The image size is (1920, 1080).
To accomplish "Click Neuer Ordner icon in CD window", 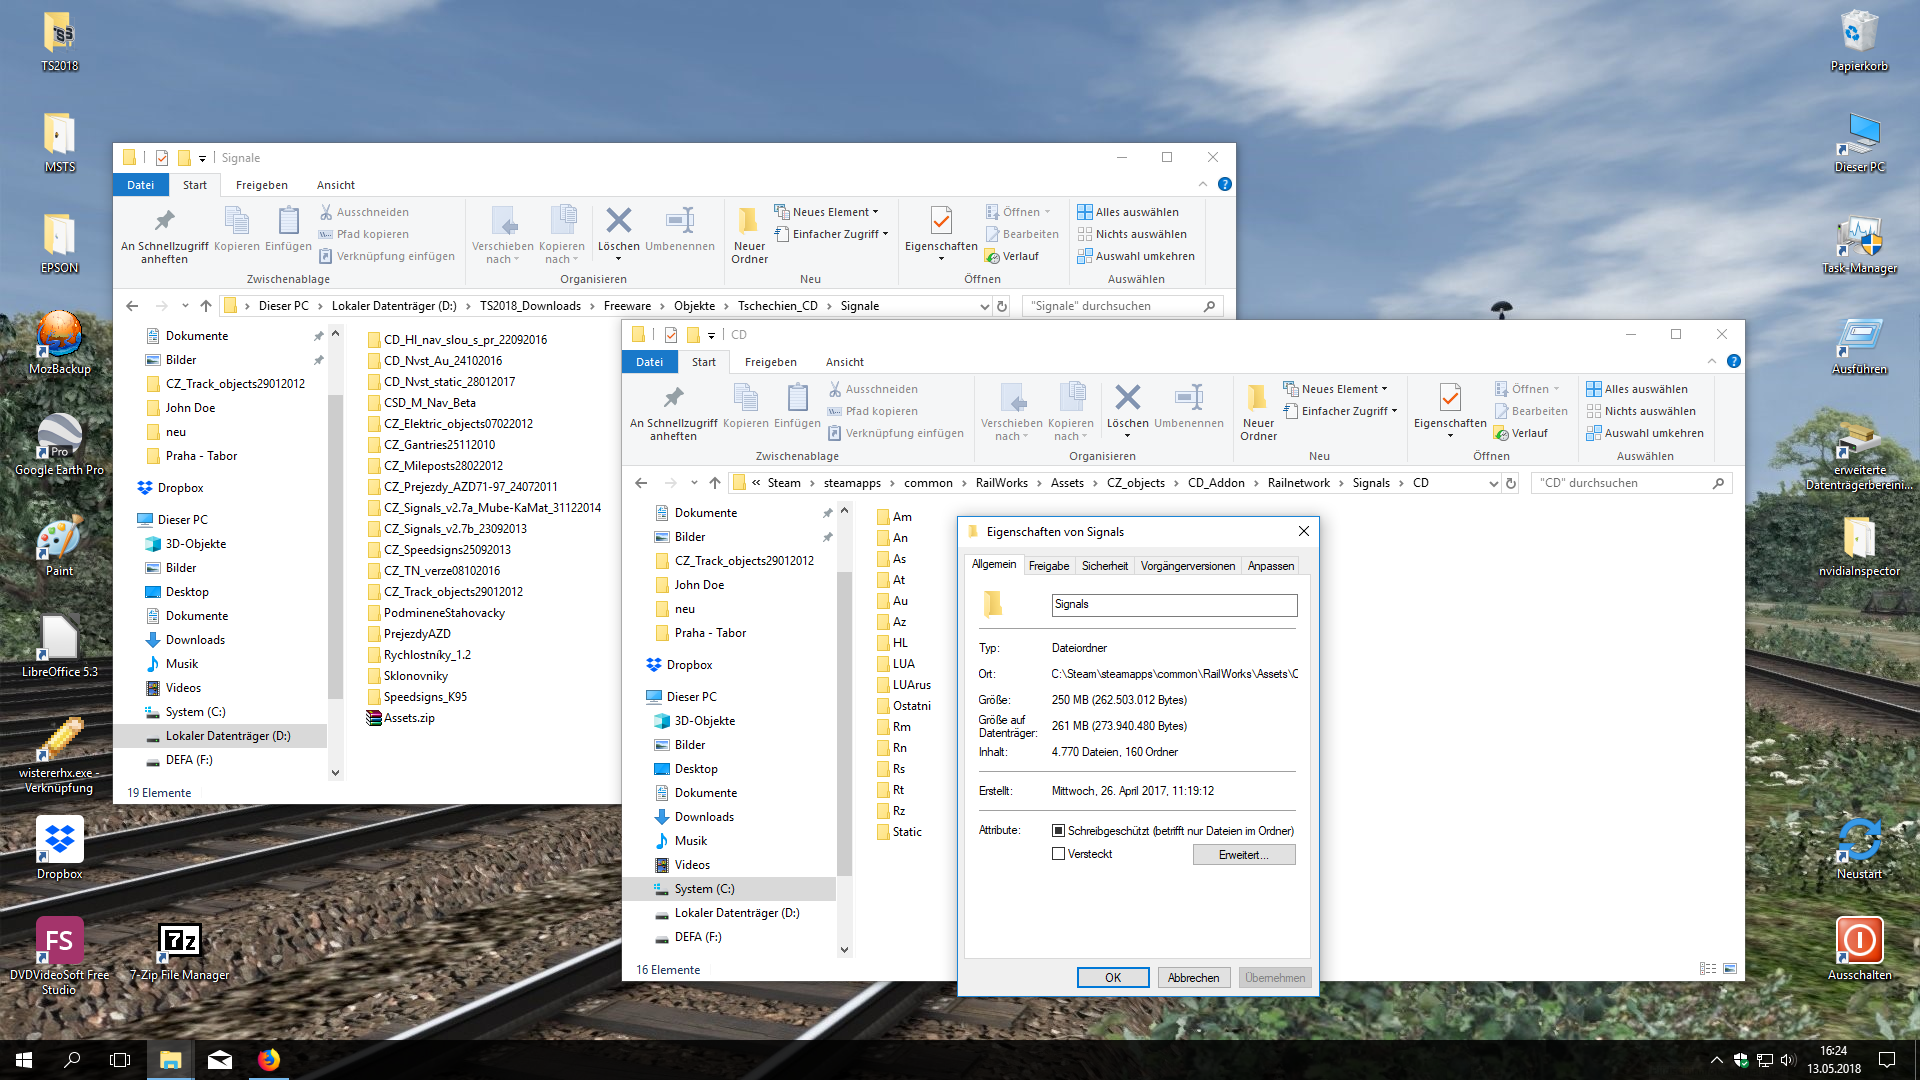I will pos(1257,399).
